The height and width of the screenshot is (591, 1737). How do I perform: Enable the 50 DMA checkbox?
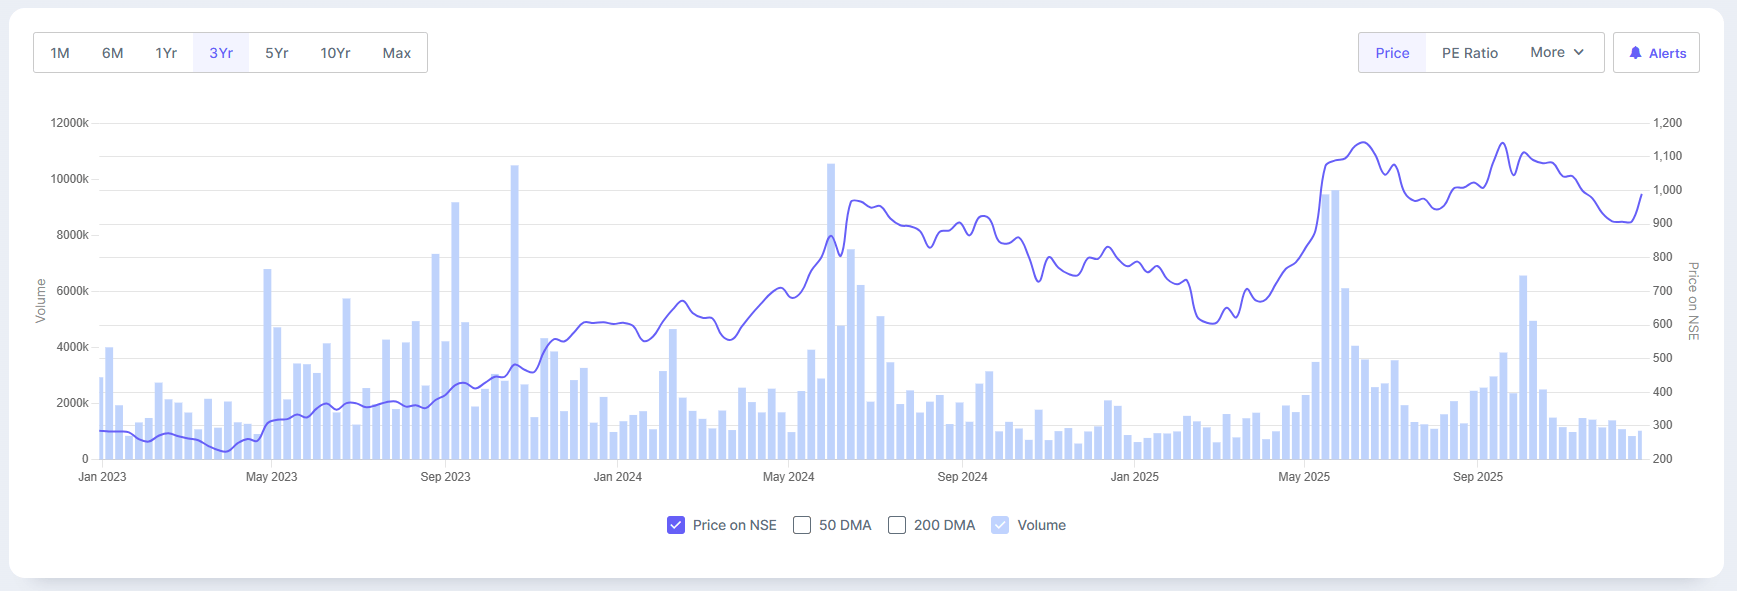point(802,525)
